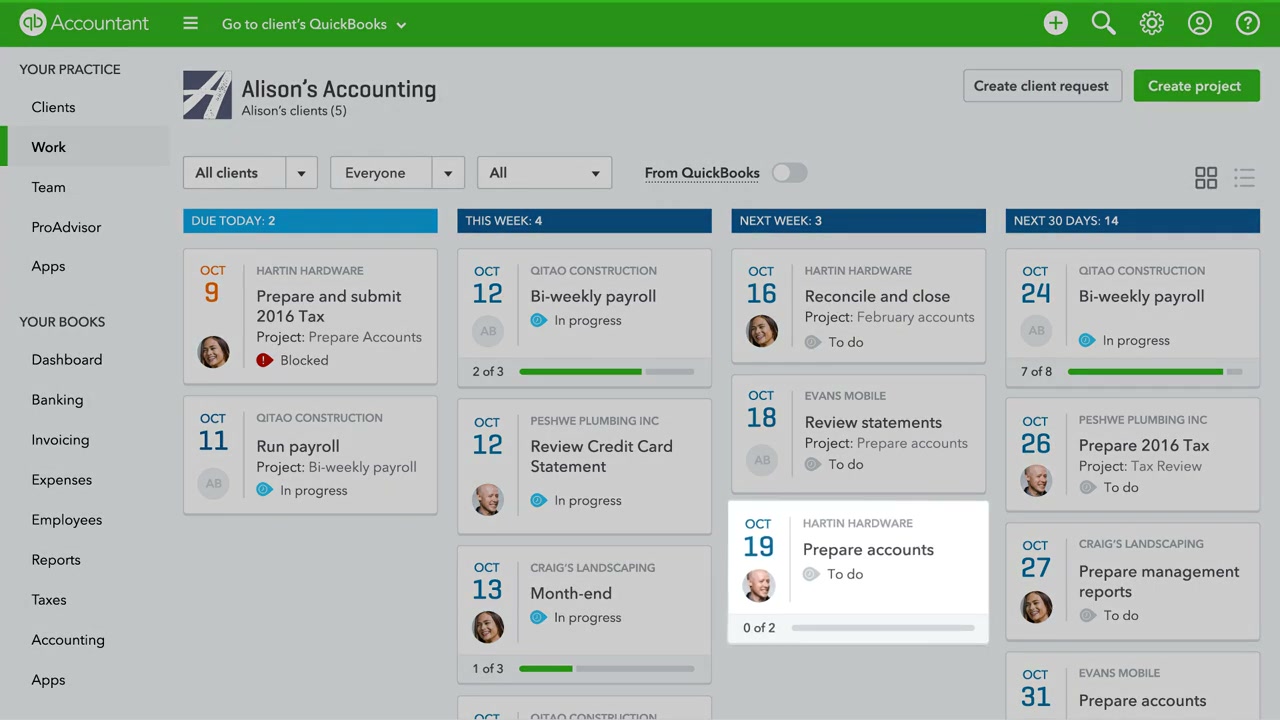1280x720 pixels.
Task: Open Expenses in the sidebar
Action: (x=61, y=480)
